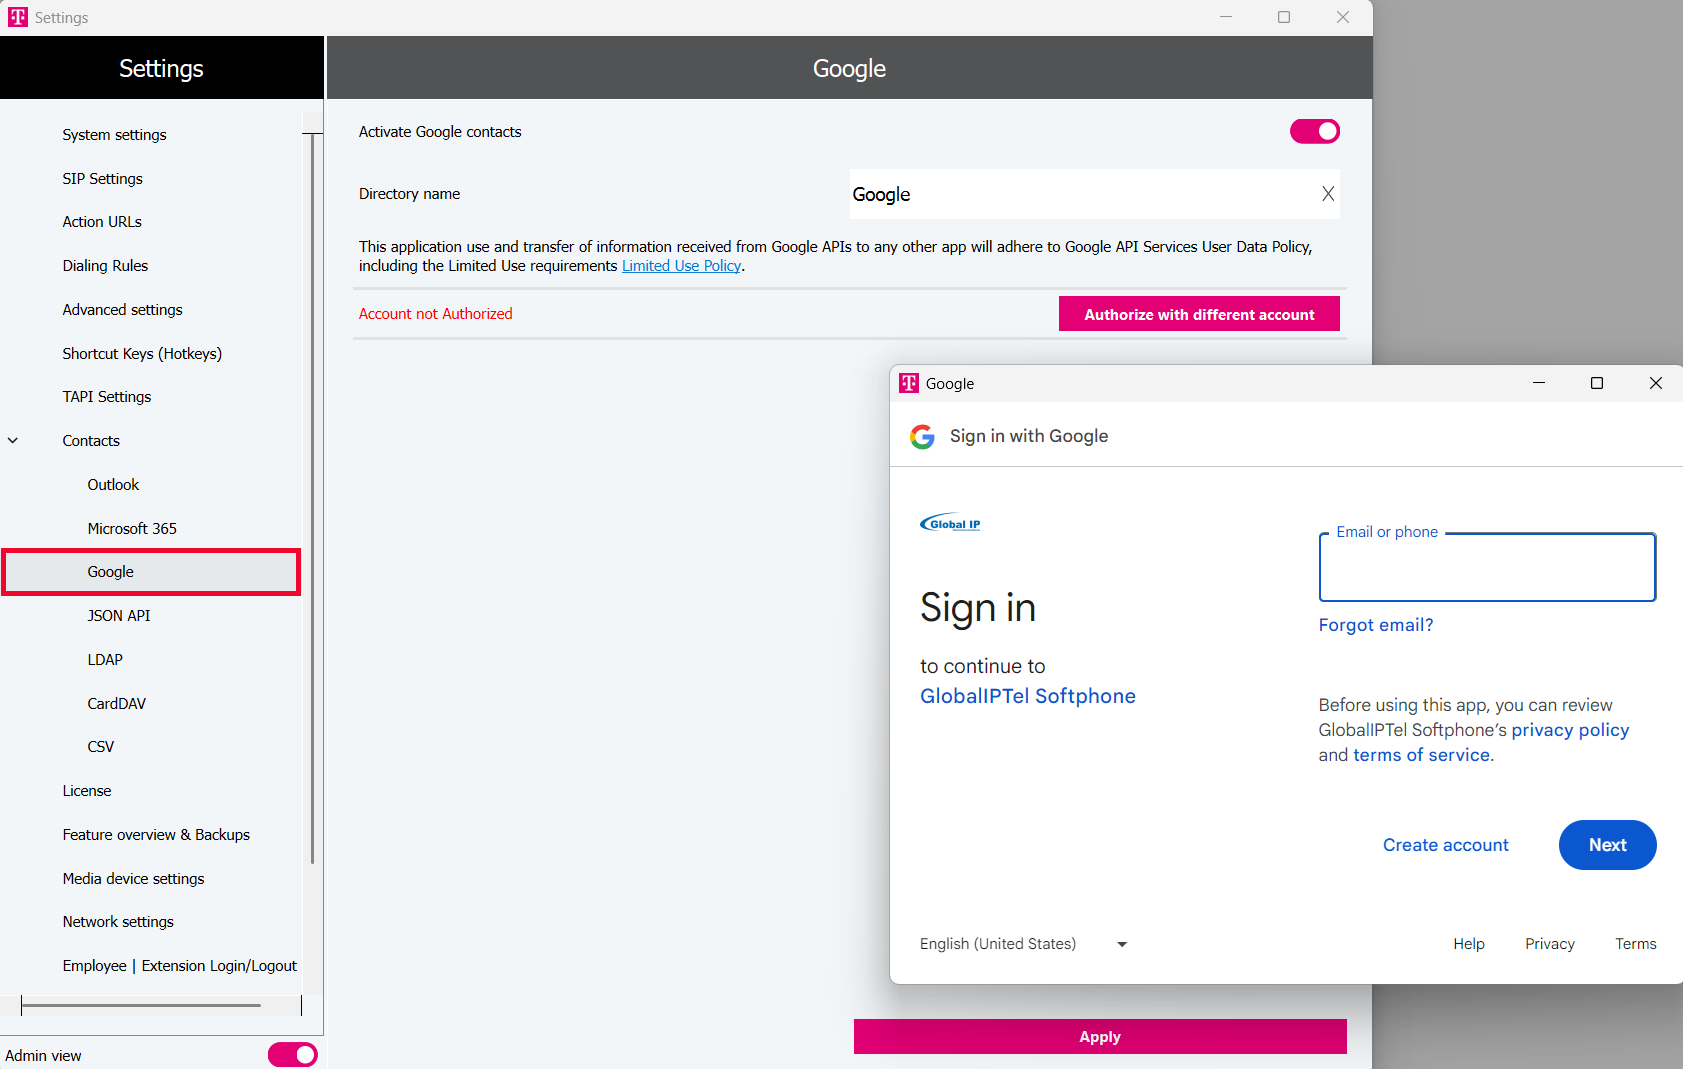This screenshot has width=1683, height=1069.
Task: Click the Telekom icon in Settings title bar
Action: pos(18,17)
